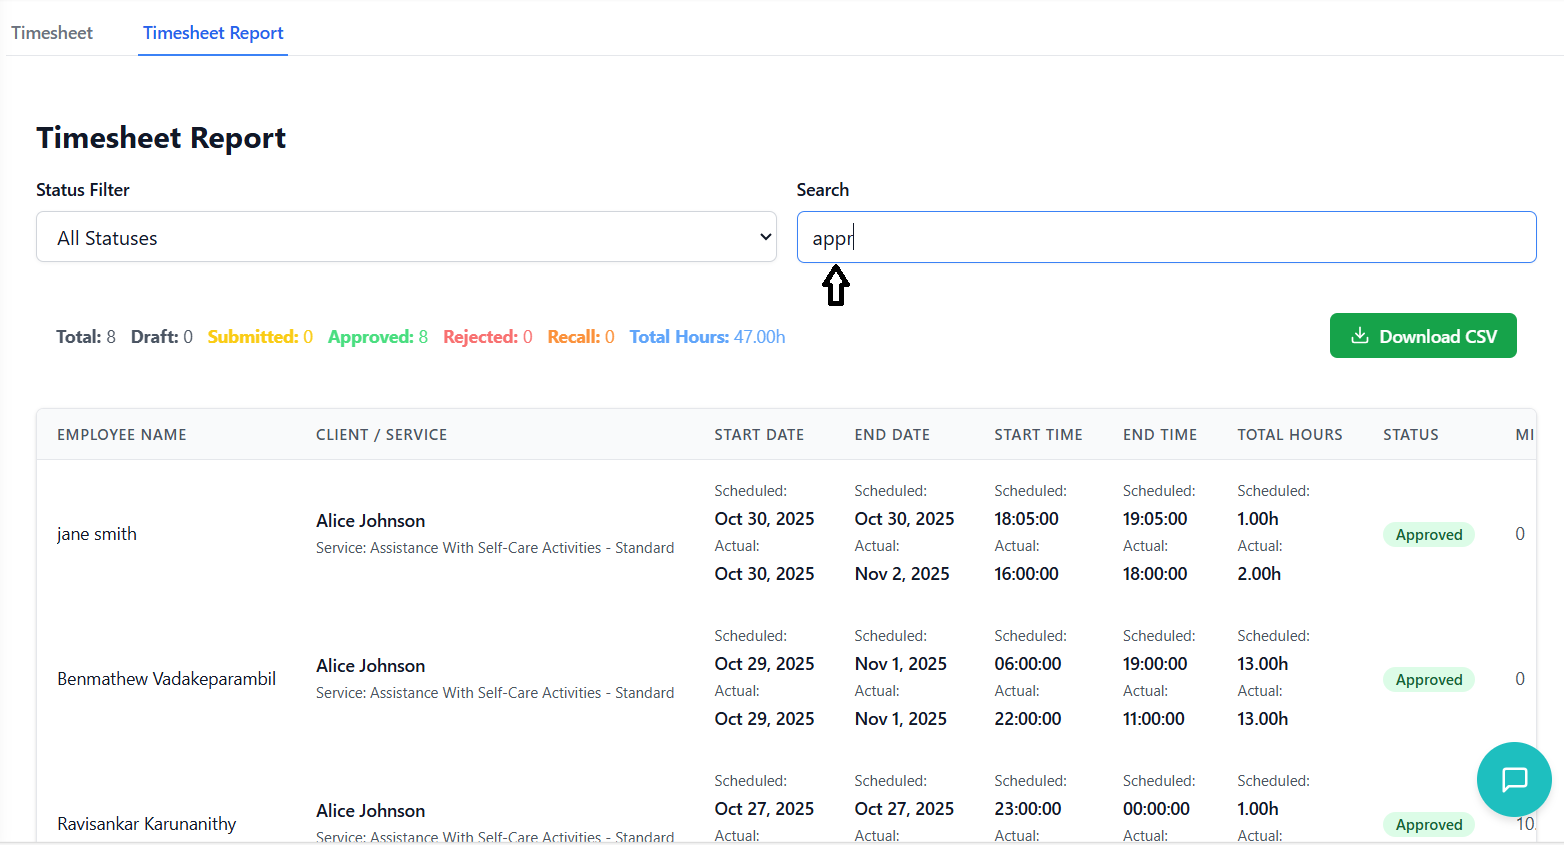This screenshot has width=1564, height=845.
Task: Open the chat support bubble icon
Action: [x=1514, y=779]
